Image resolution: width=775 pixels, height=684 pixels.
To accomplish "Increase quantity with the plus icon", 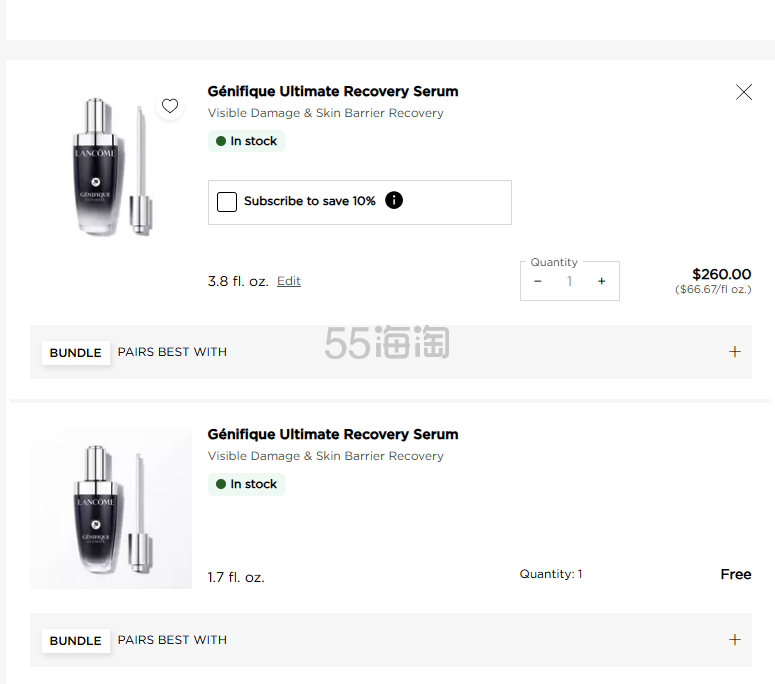I will pos(602,281).
